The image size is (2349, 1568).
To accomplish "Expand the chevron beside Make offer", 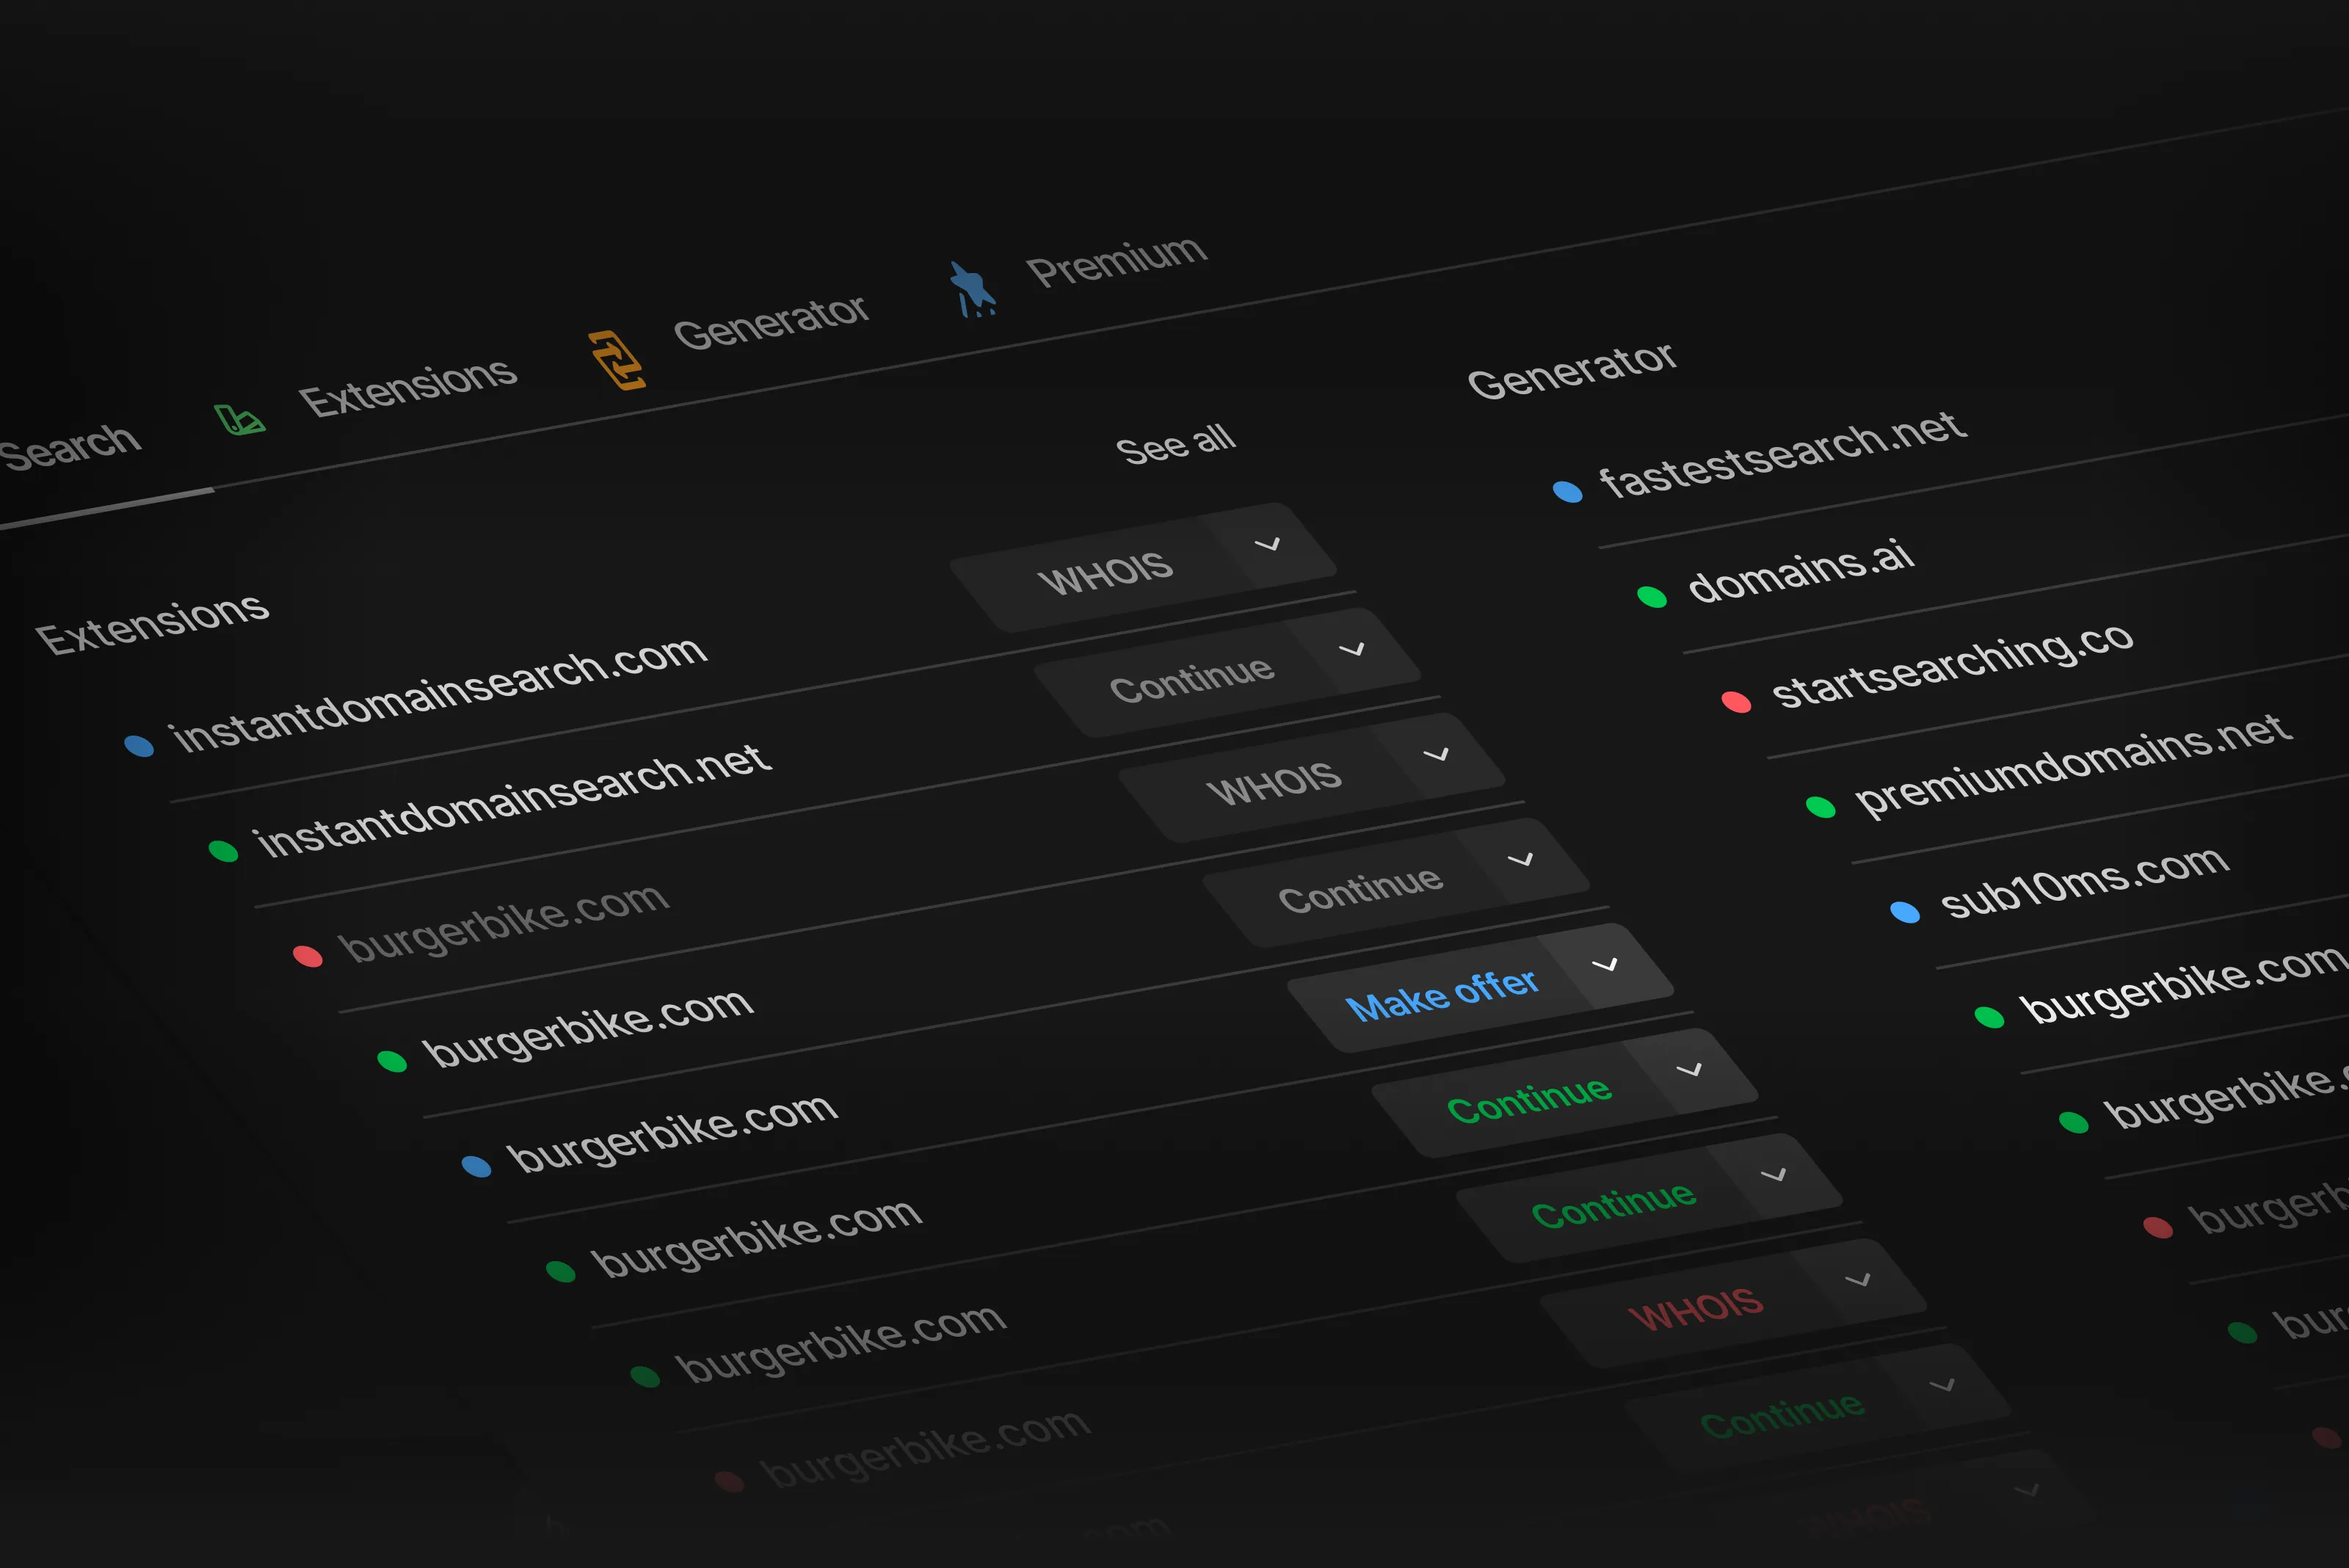I will click(x=1605, y=964).
